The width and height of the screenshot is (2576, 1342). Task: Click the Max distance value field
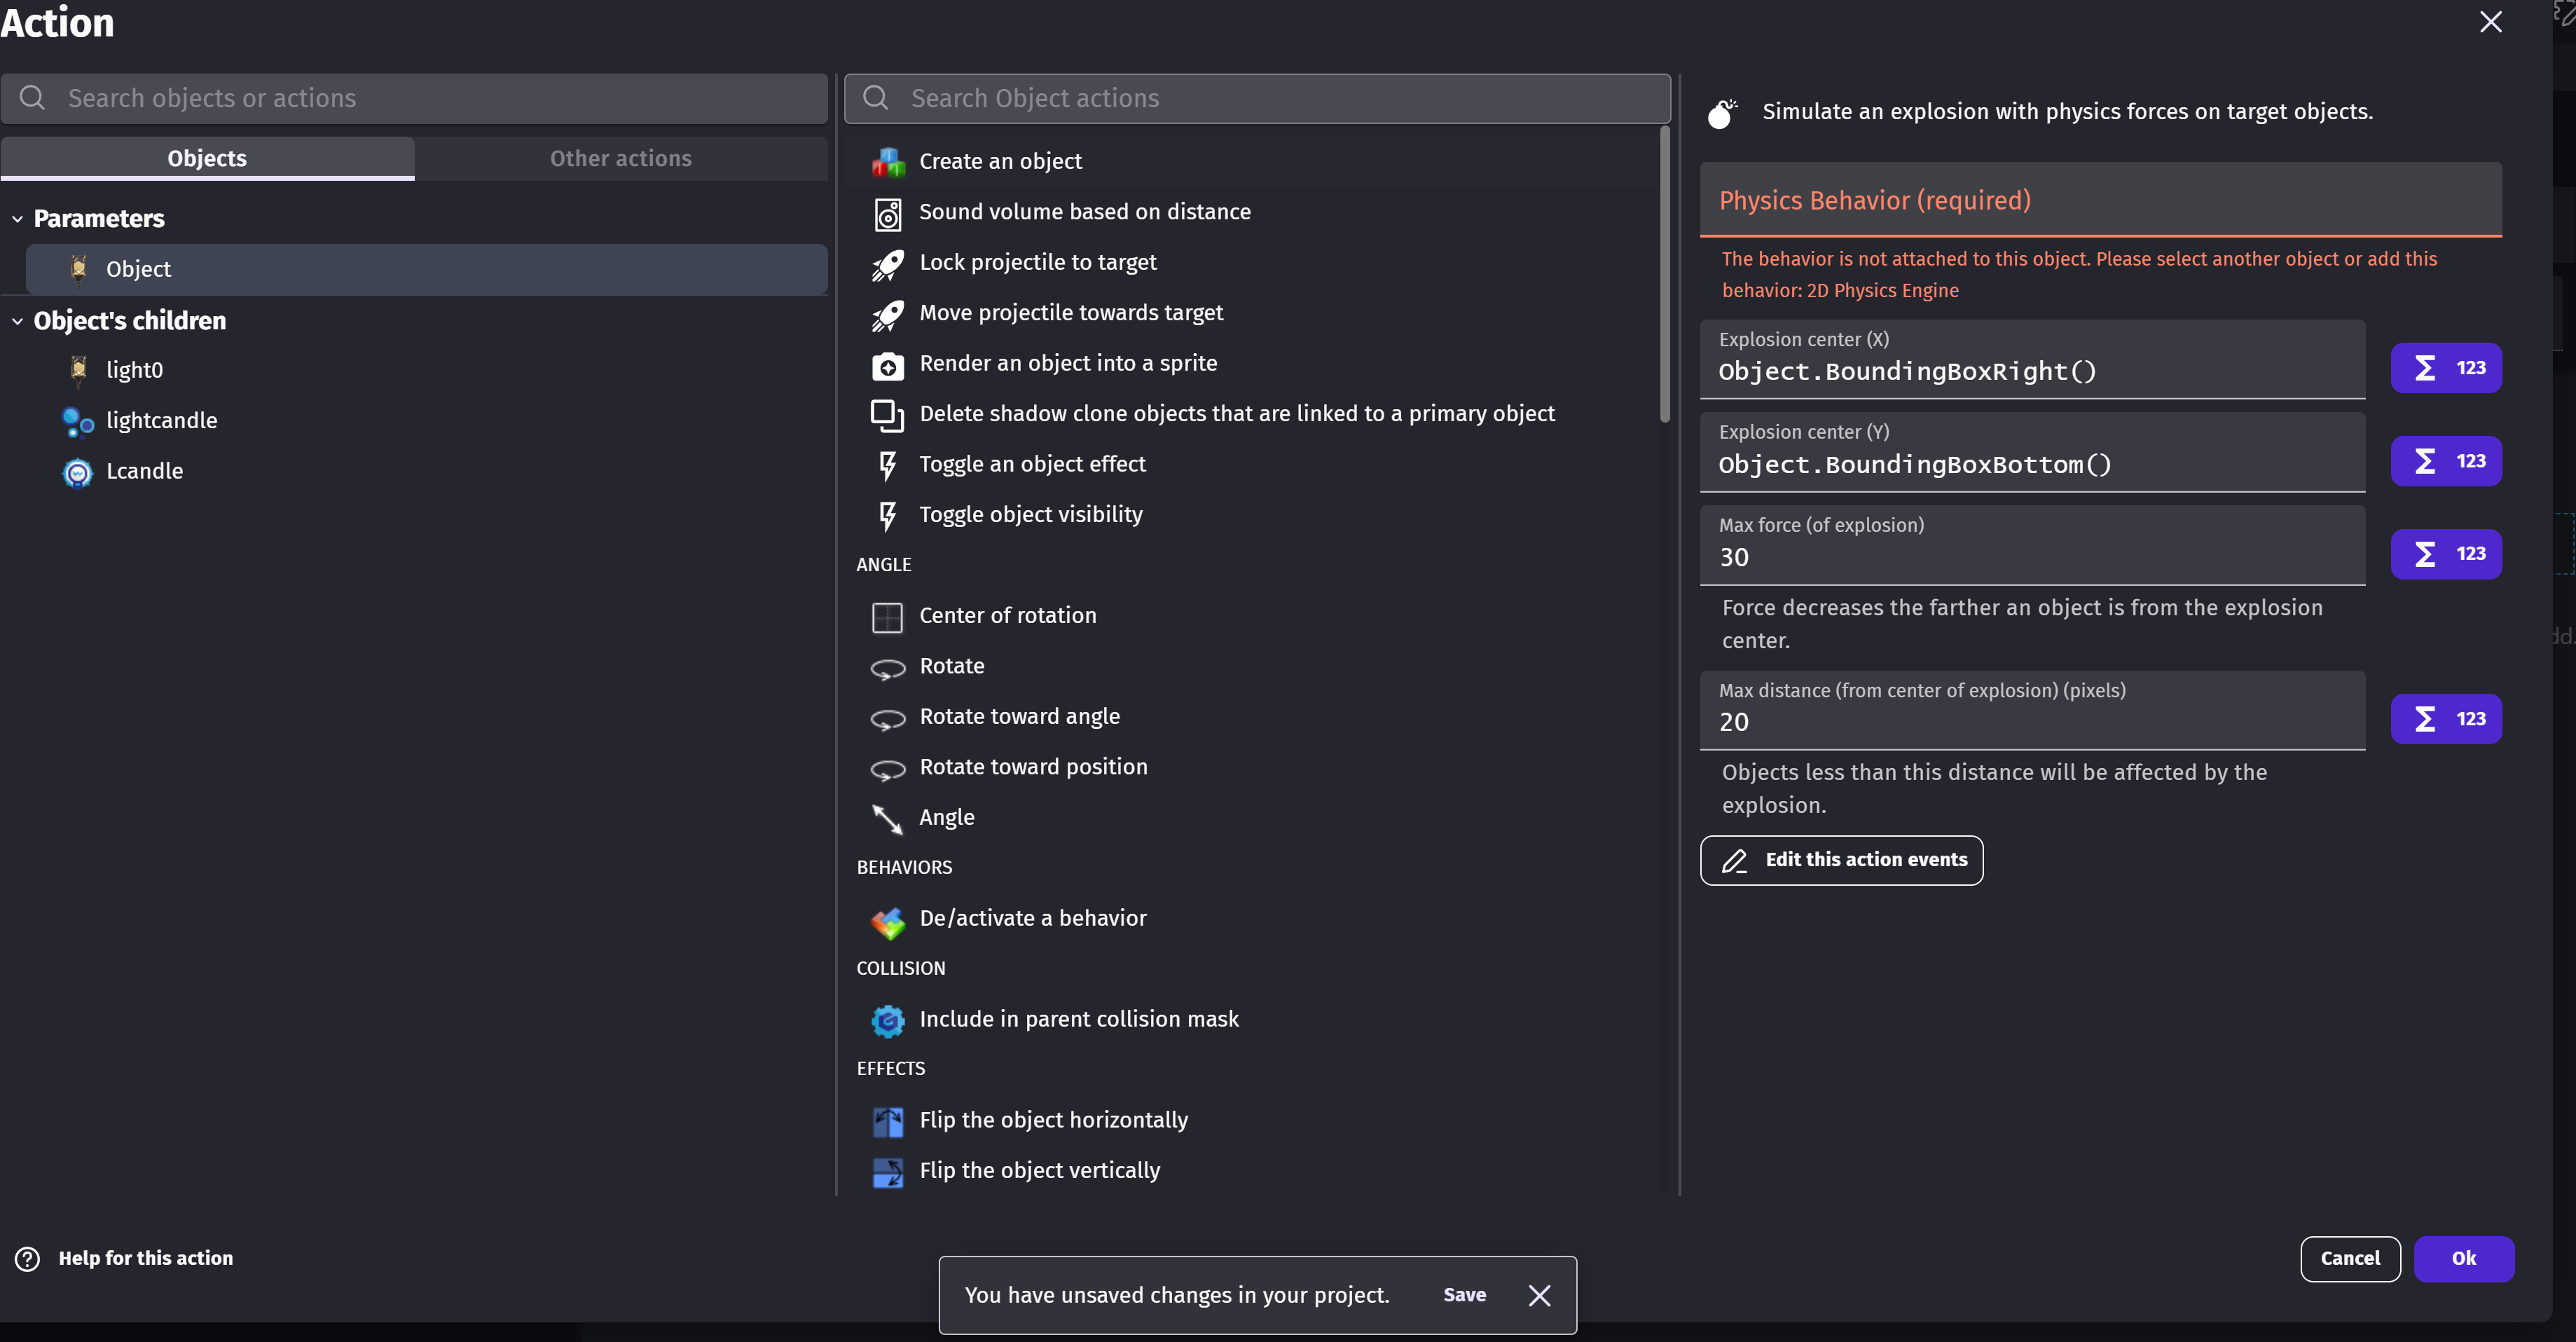click(x=2032, y=710)
